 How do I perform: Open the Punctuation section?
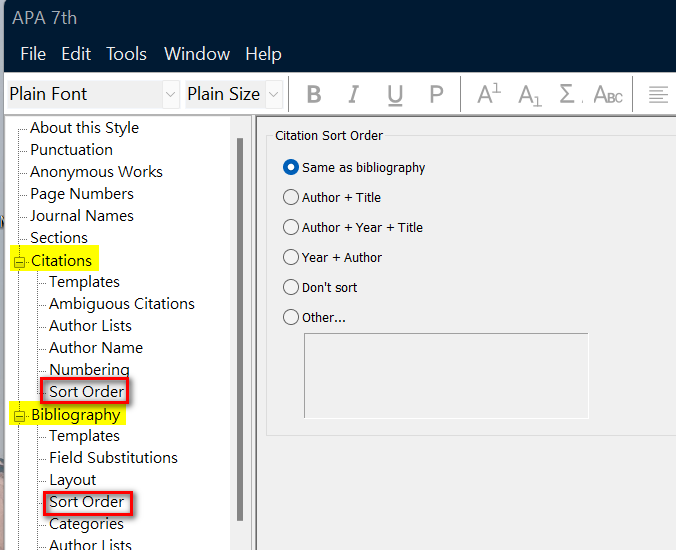click(x=72, y=150)
